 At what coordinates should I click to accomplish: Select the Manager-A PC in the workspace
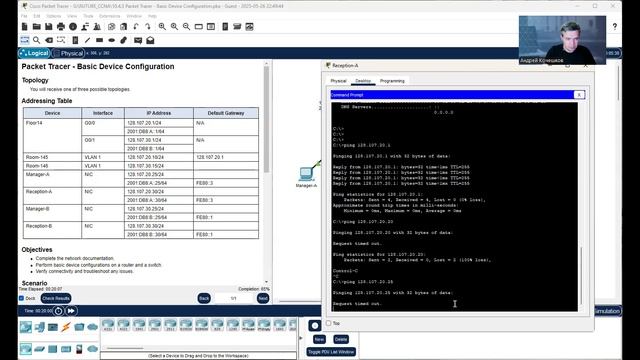point(306,175)
